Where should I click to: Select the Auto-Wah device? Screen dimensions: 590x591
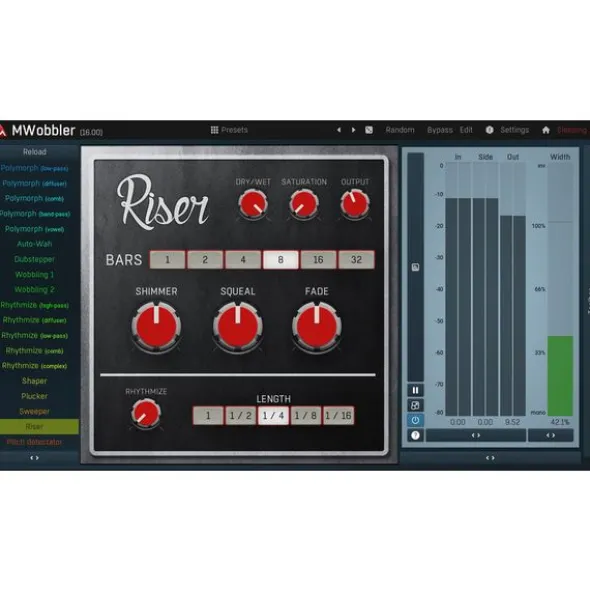[x=35, y=244]
